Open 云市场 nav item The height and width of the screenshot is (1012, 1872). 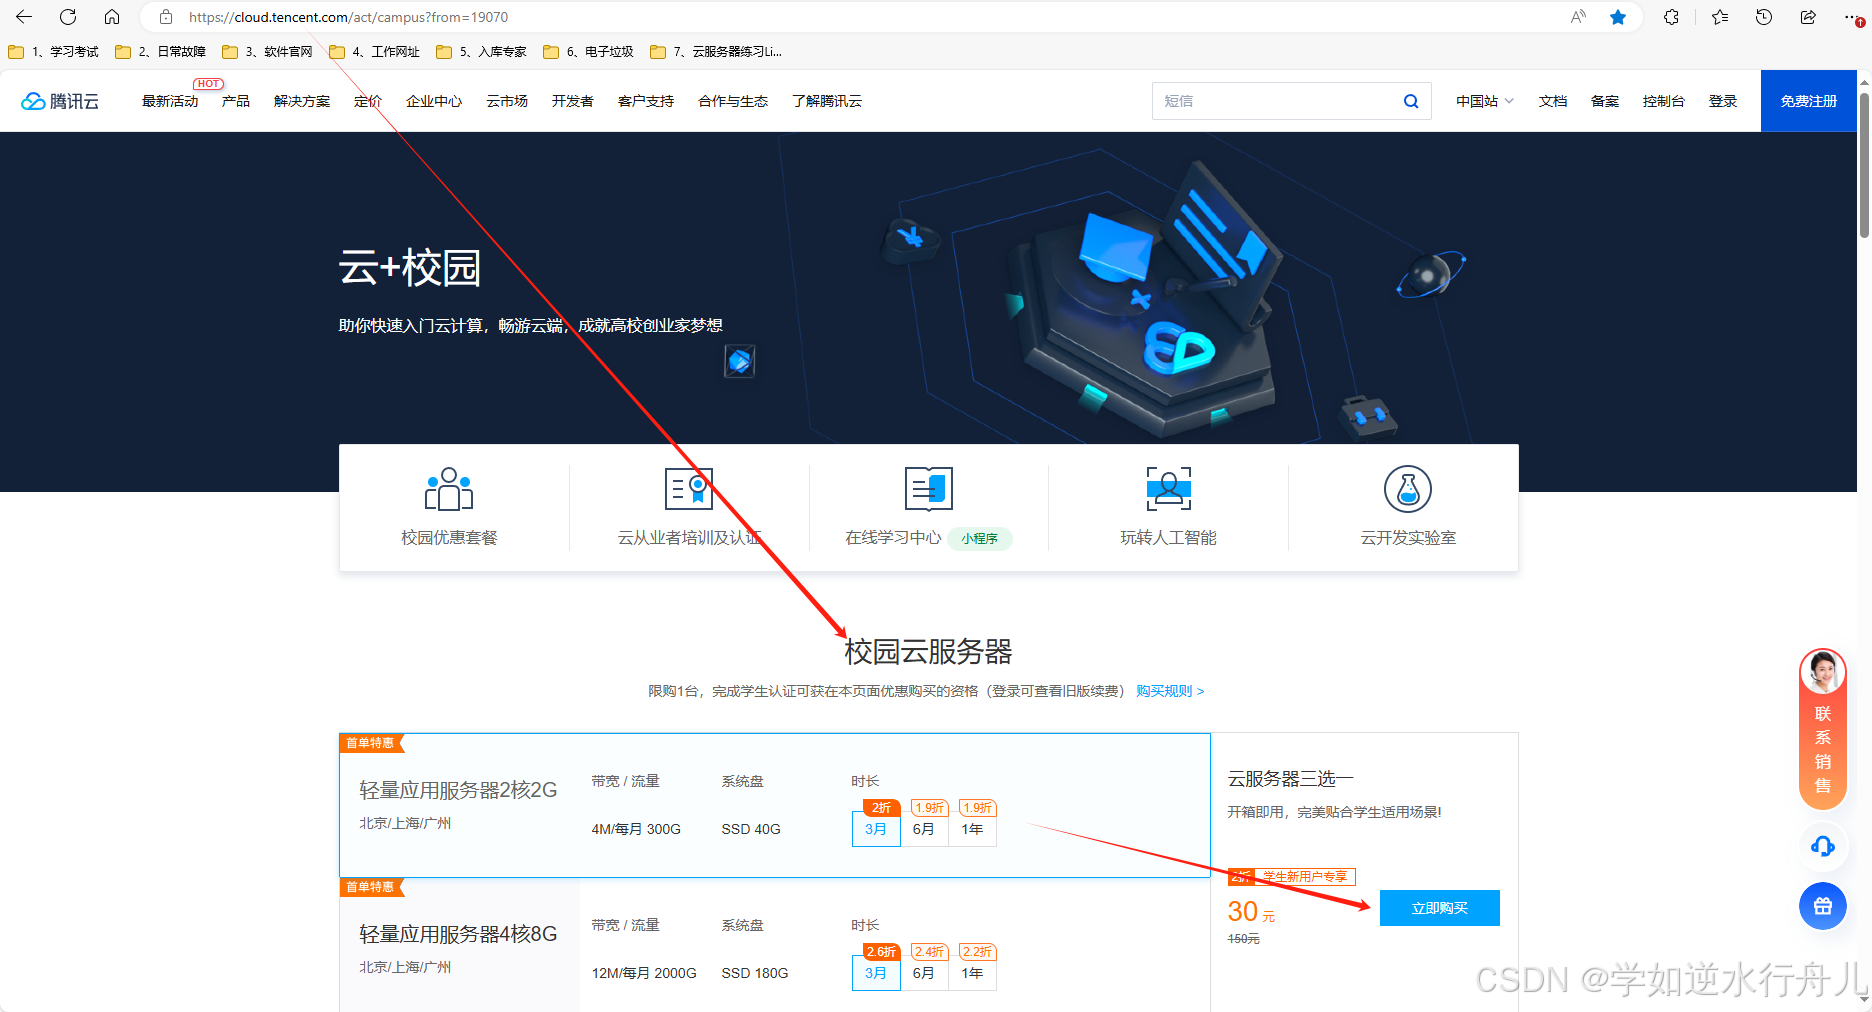(507, 101)
